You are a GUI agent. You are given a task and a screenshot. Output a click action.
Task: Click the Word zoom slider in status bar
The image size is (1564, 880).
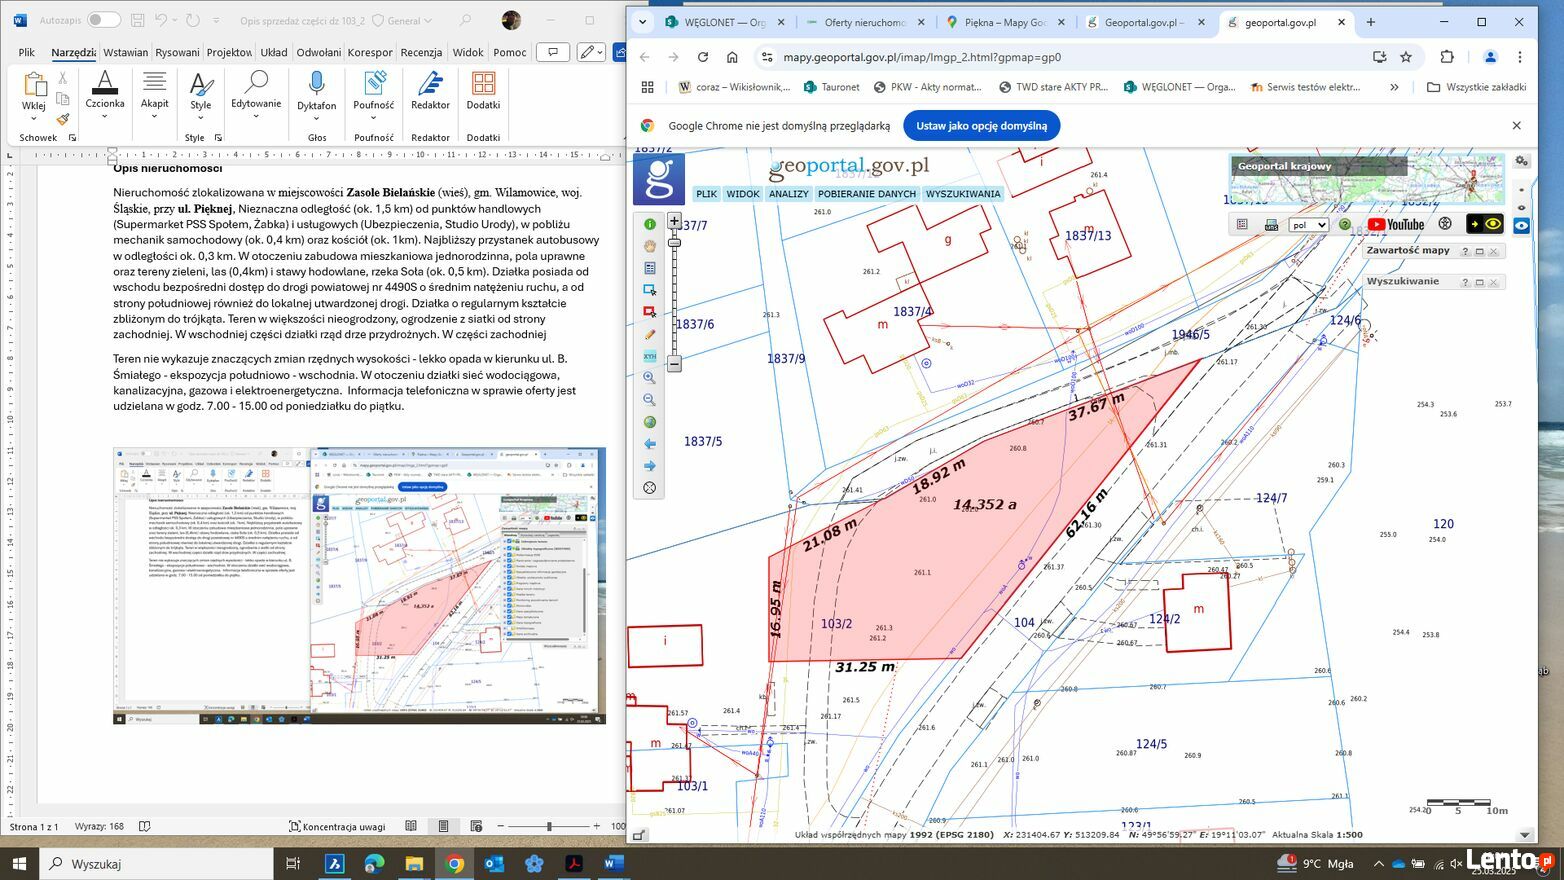coord(549,826)
